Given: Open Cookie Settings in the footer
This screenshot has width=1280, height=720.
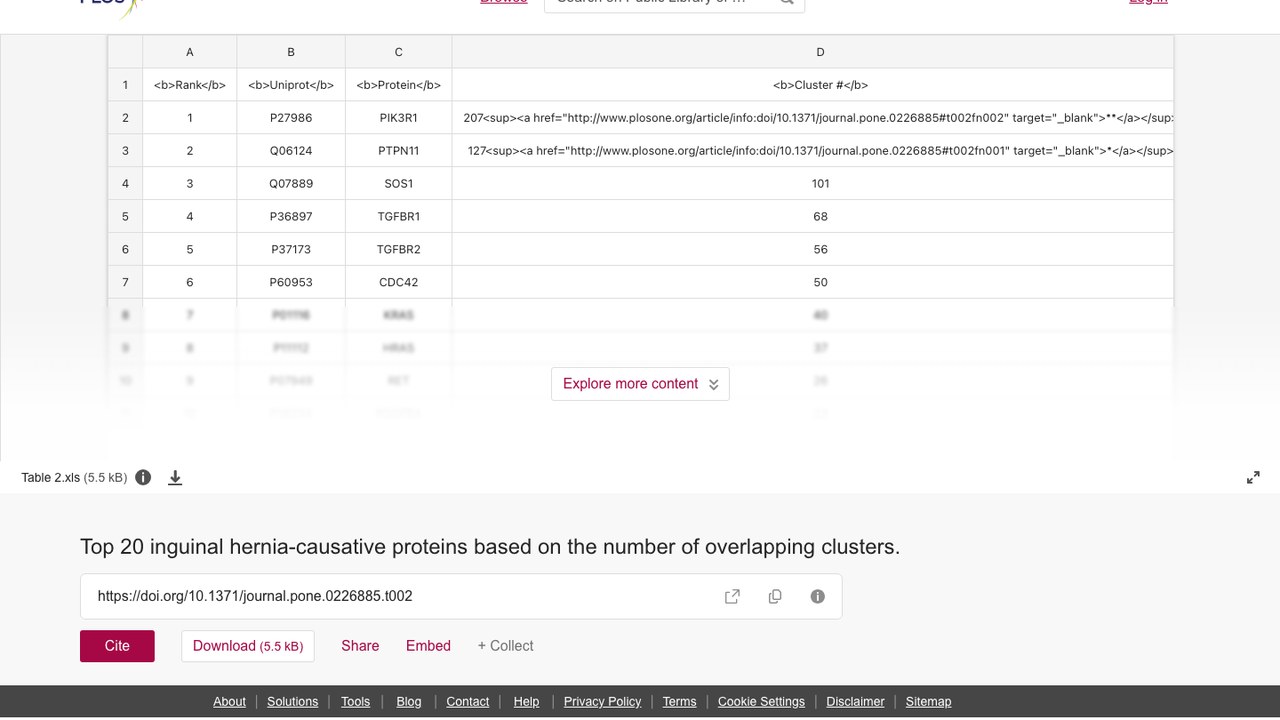Looking at the screenshot, I should point(761,702).
